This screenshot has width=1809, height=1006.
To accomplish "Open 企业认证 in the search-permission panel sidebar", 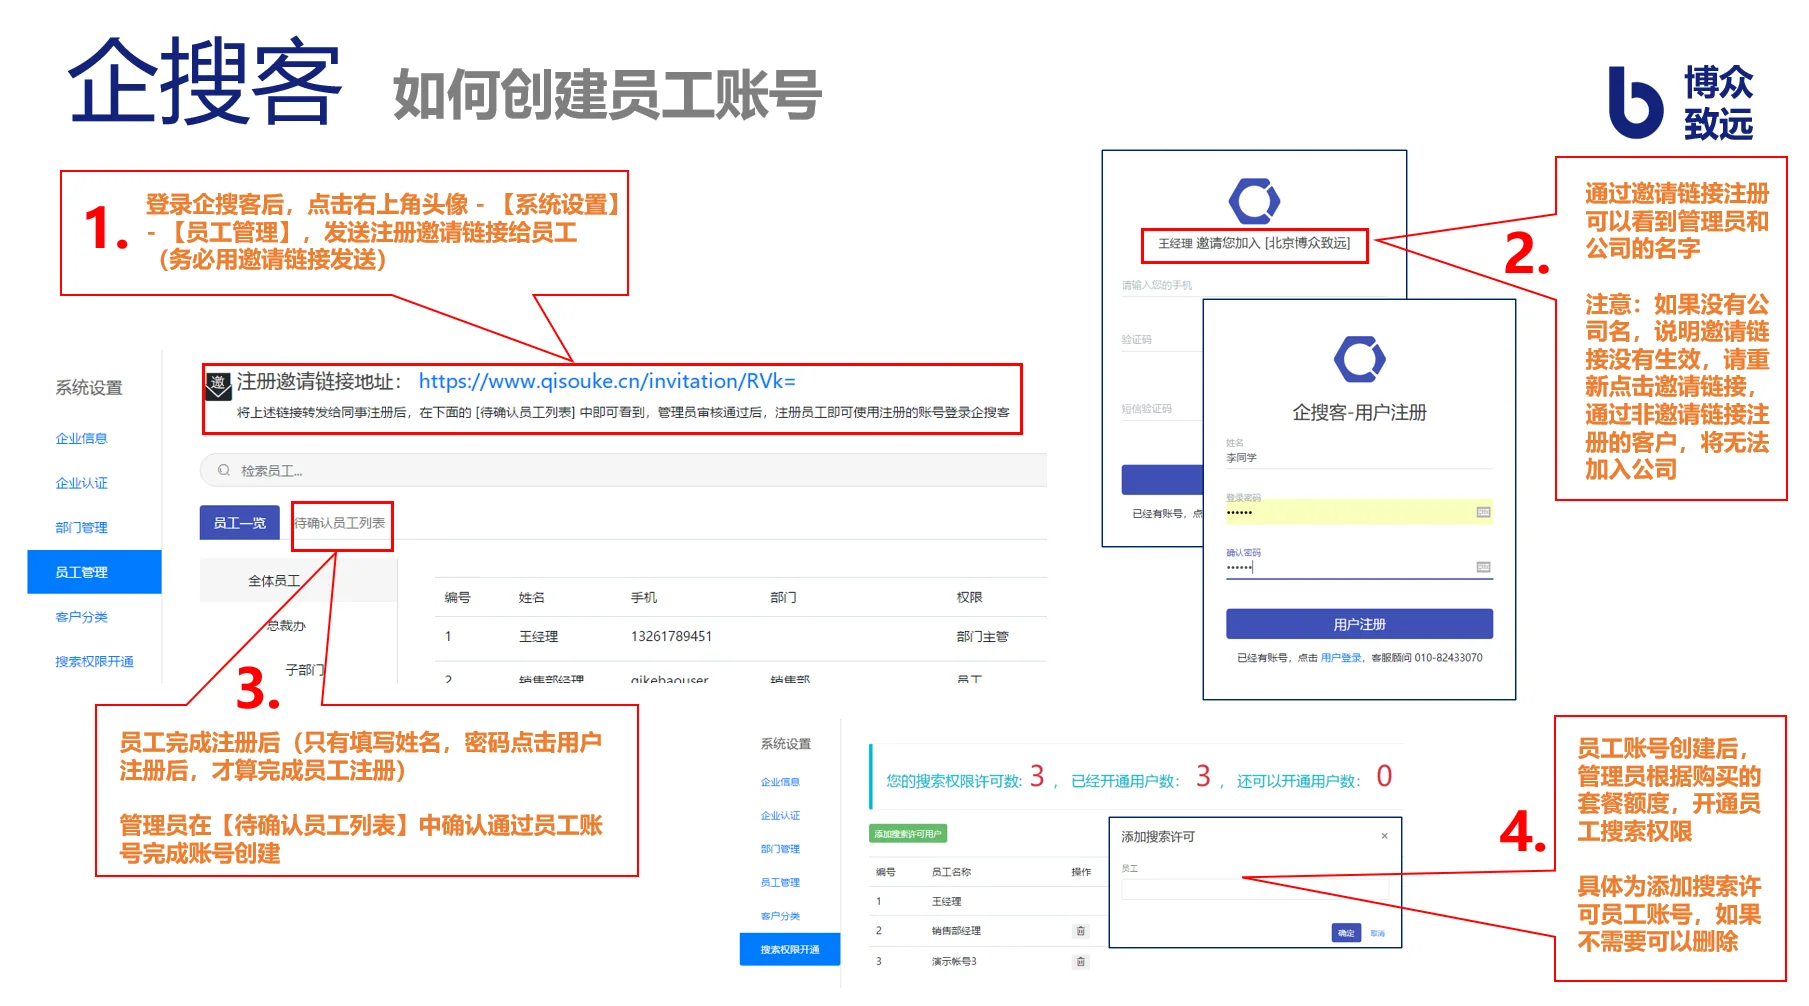I will pos(780,815).
